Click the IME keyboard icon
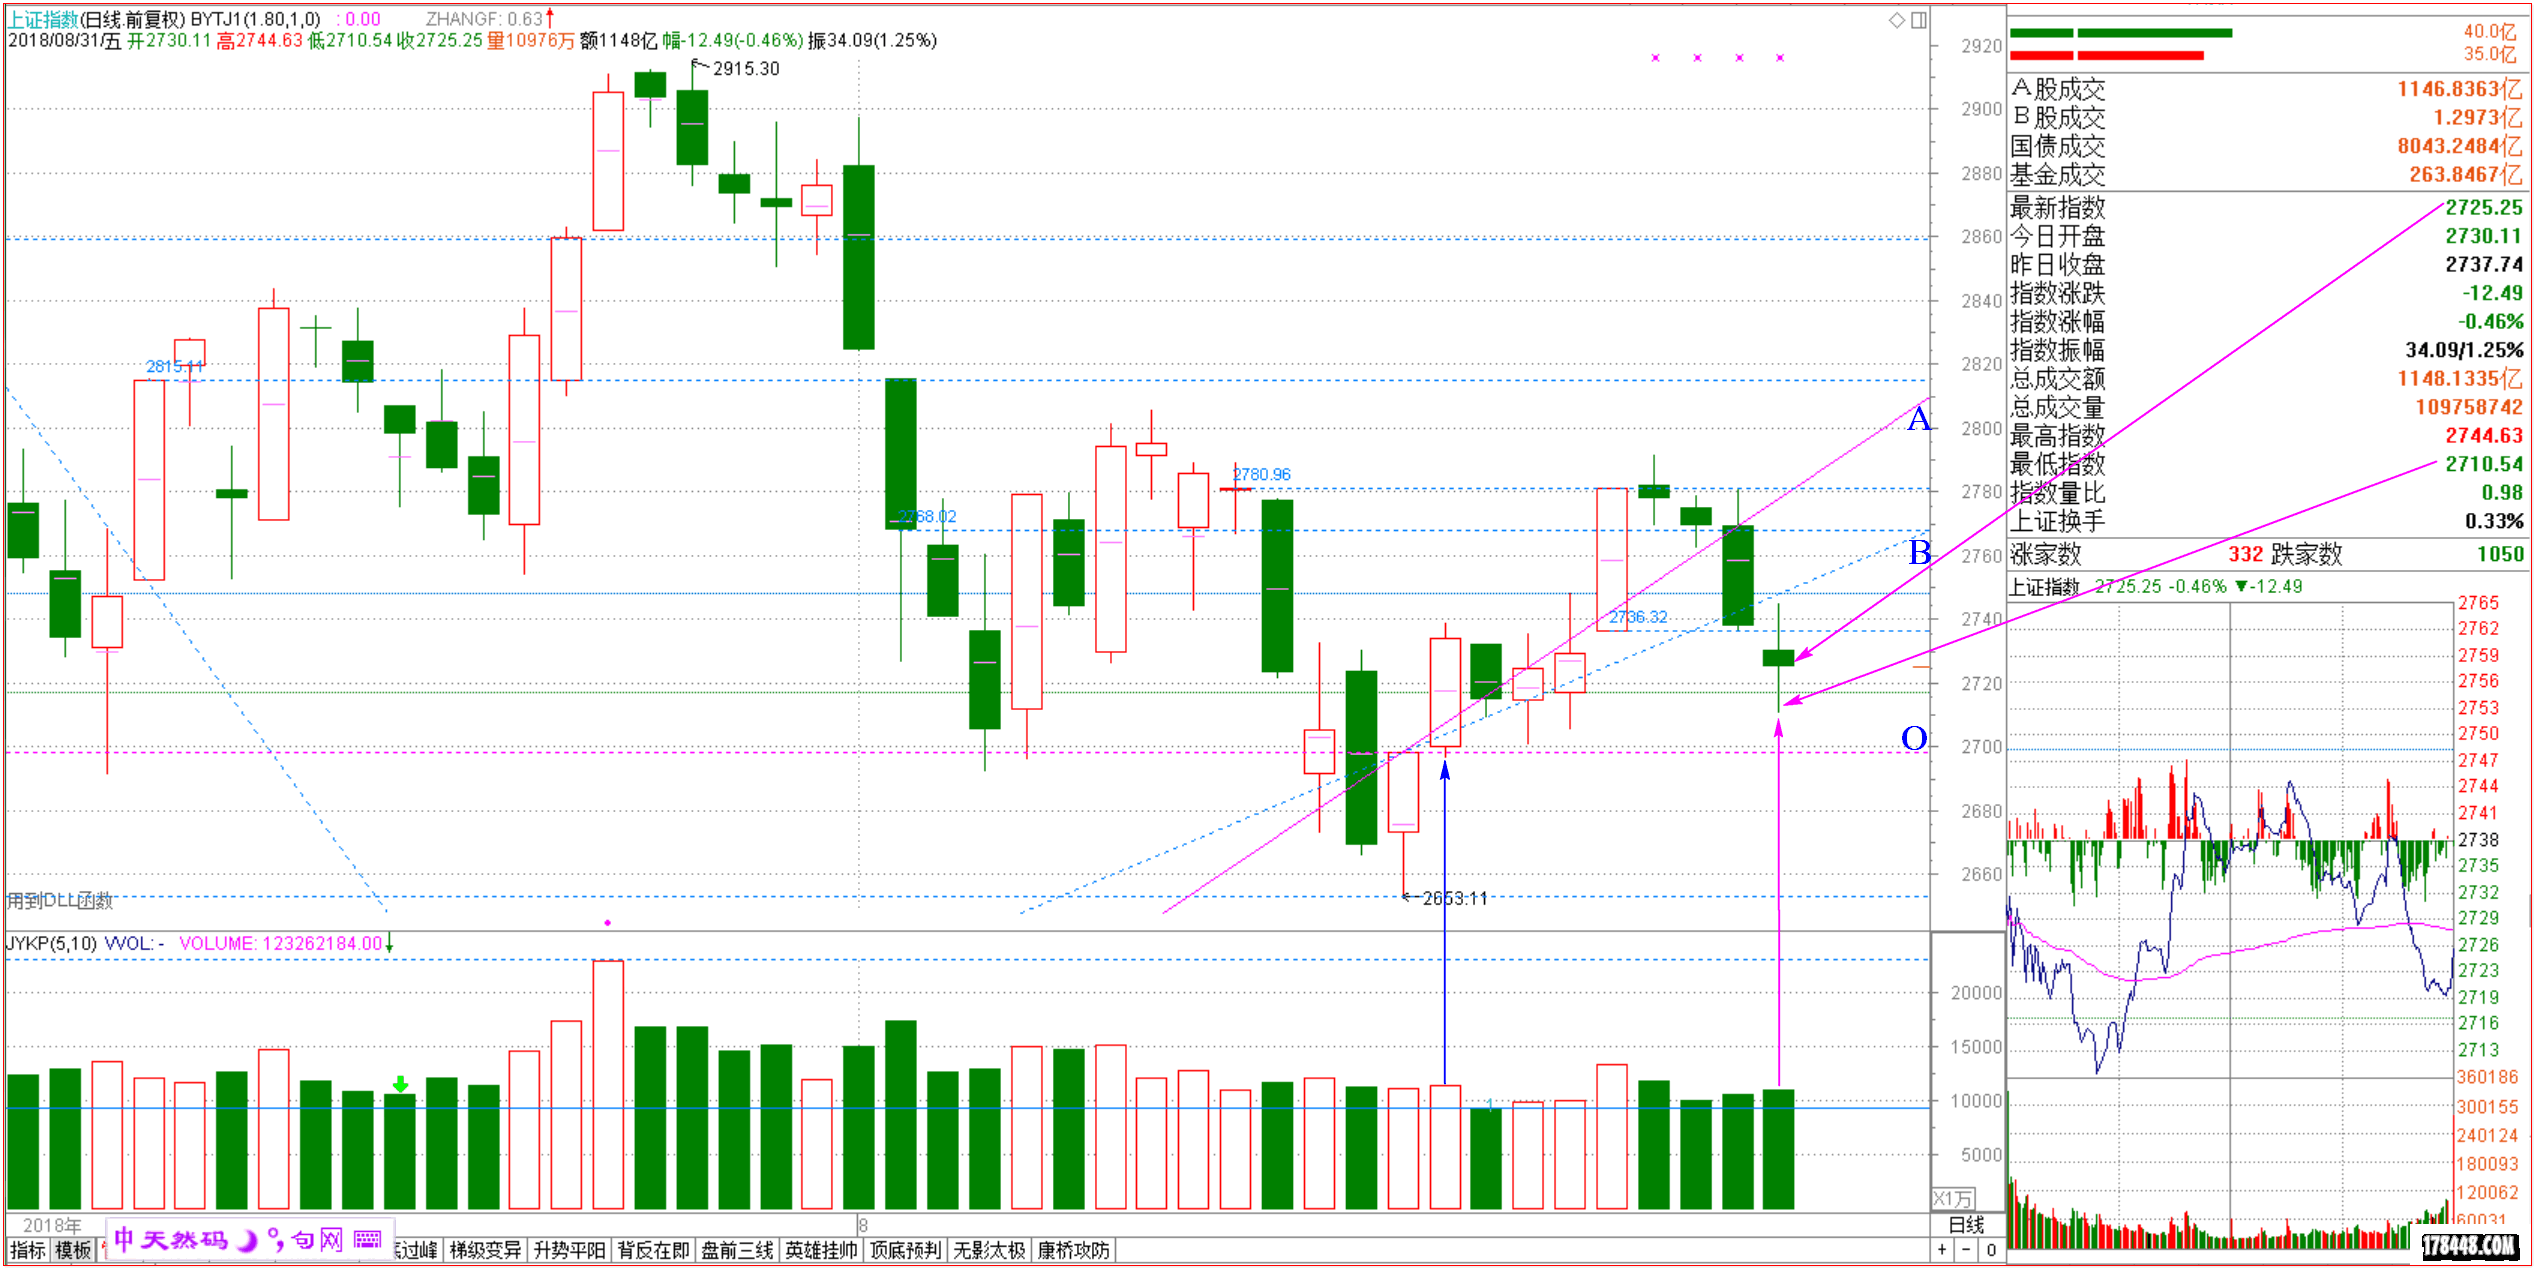 367,1240
